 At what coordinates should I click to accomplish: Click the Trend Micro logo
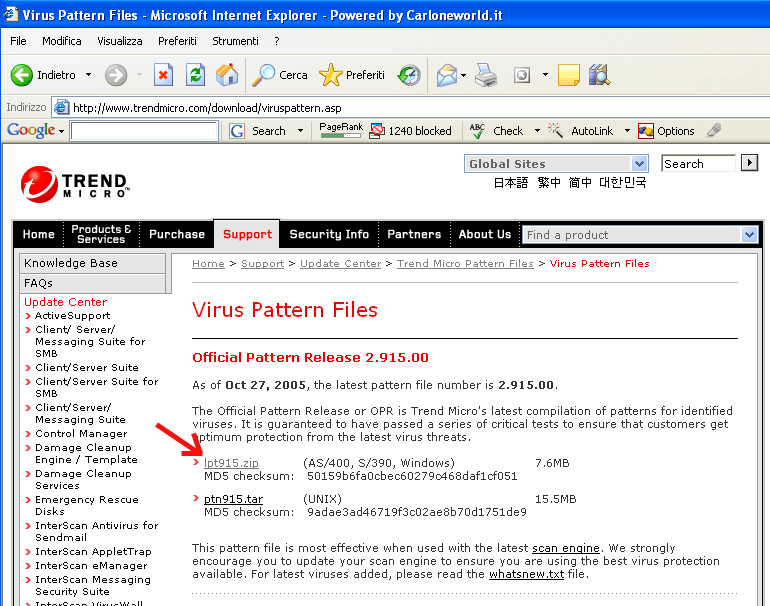[75, 184]
